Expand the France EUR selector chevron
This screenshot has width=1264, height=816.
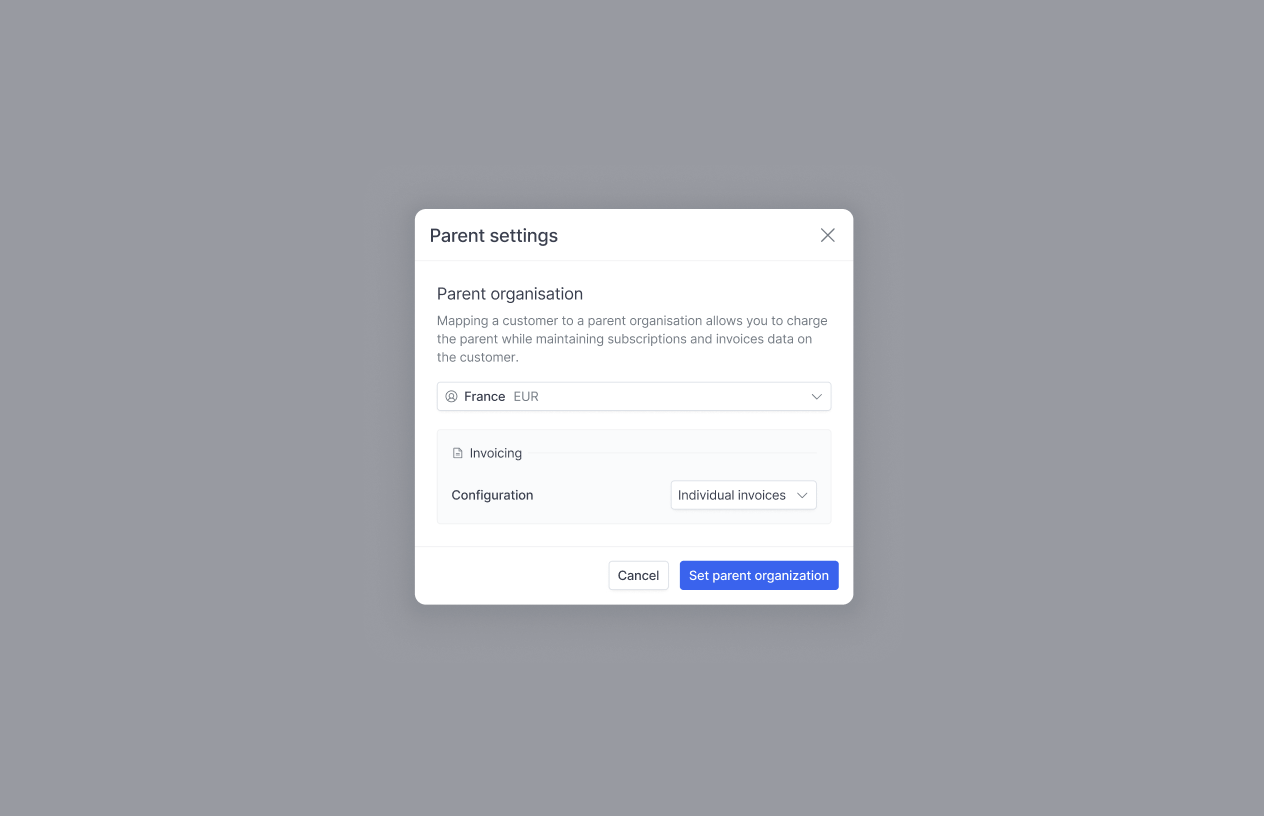816,397
